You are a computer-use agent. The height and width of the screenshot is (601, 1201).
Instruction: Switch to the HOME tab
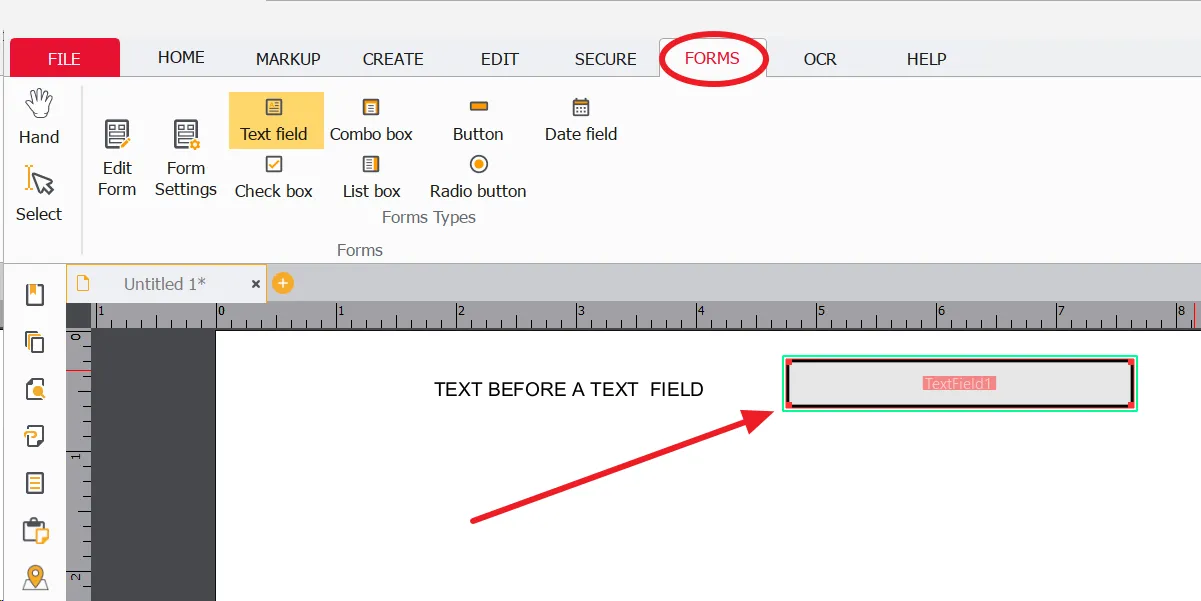(181, 58)
